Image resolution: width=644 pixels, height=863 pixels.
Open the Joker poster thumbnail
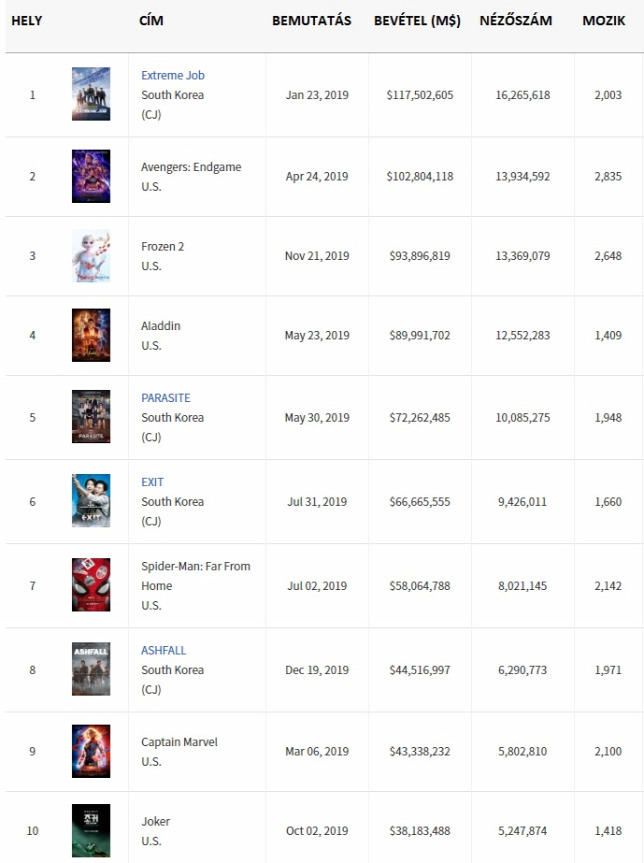coord(91,831)
